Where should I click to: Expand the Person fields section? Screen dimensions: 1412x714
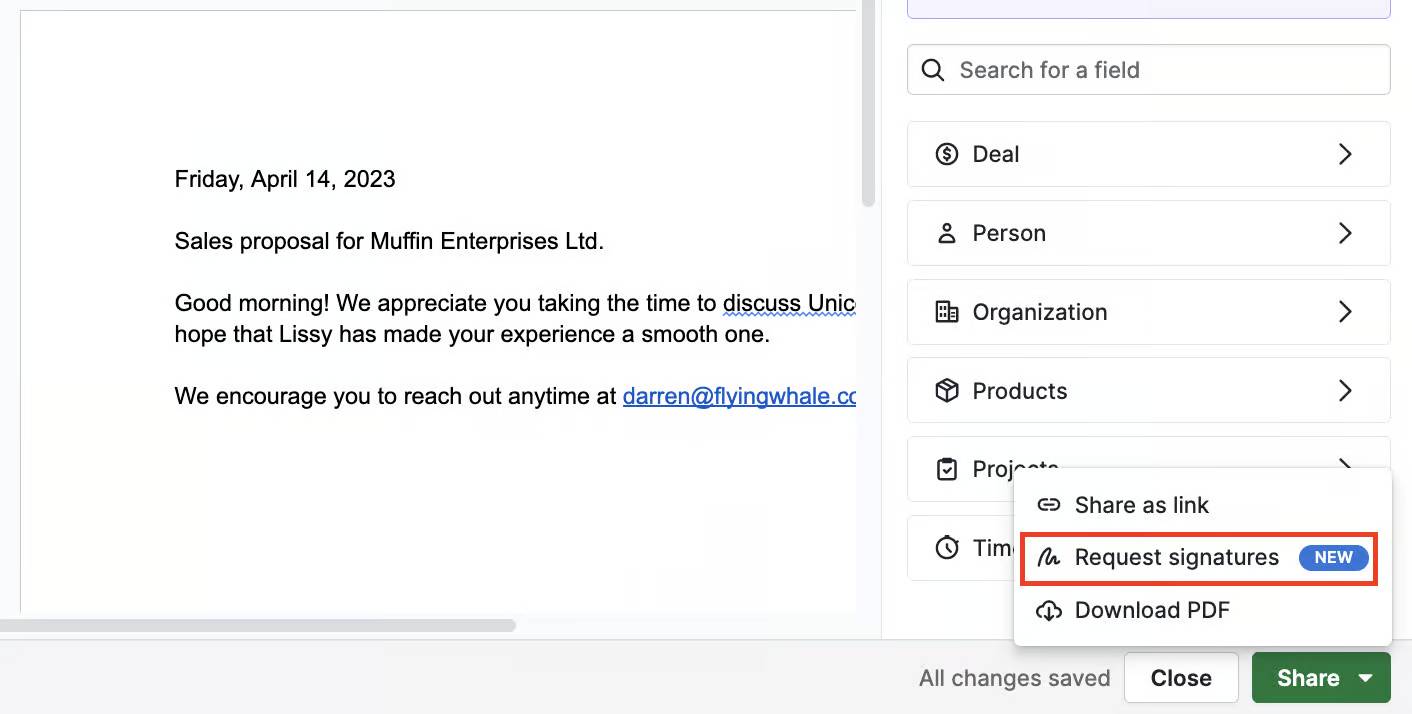tap(1345, 232)
